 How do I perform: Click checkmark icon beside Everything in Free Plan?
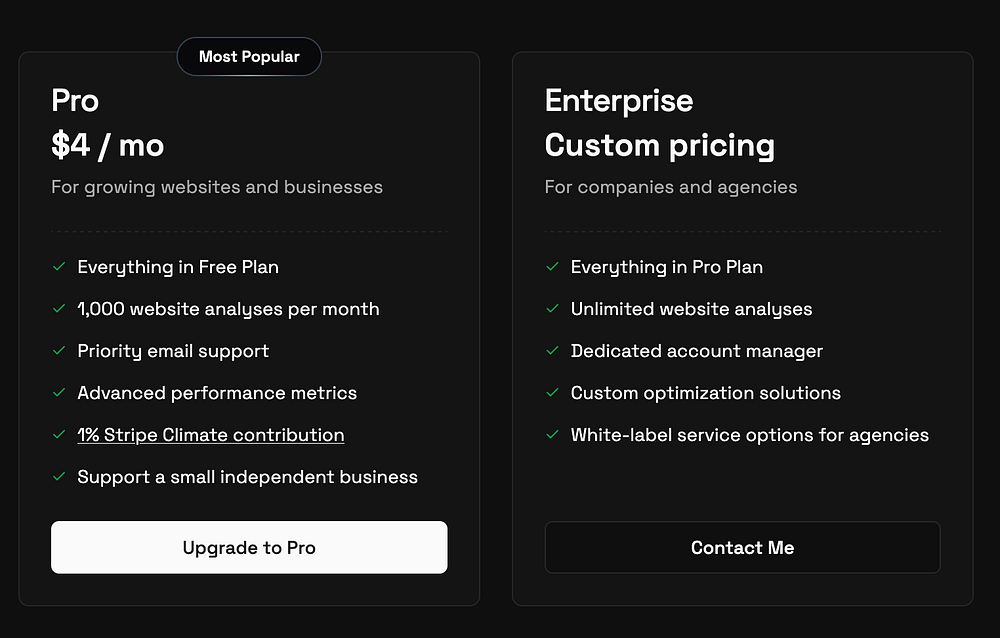(x=58, y=267)
